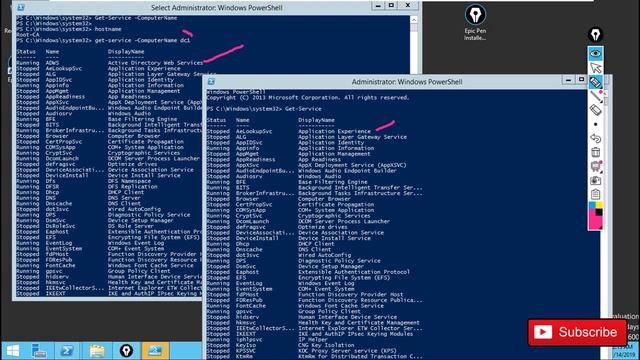Image resolution: width=640 pixels, height=360 pixels.
Task: Click 'Windows Font Cache Service' in front window
Action: (341, 306)
